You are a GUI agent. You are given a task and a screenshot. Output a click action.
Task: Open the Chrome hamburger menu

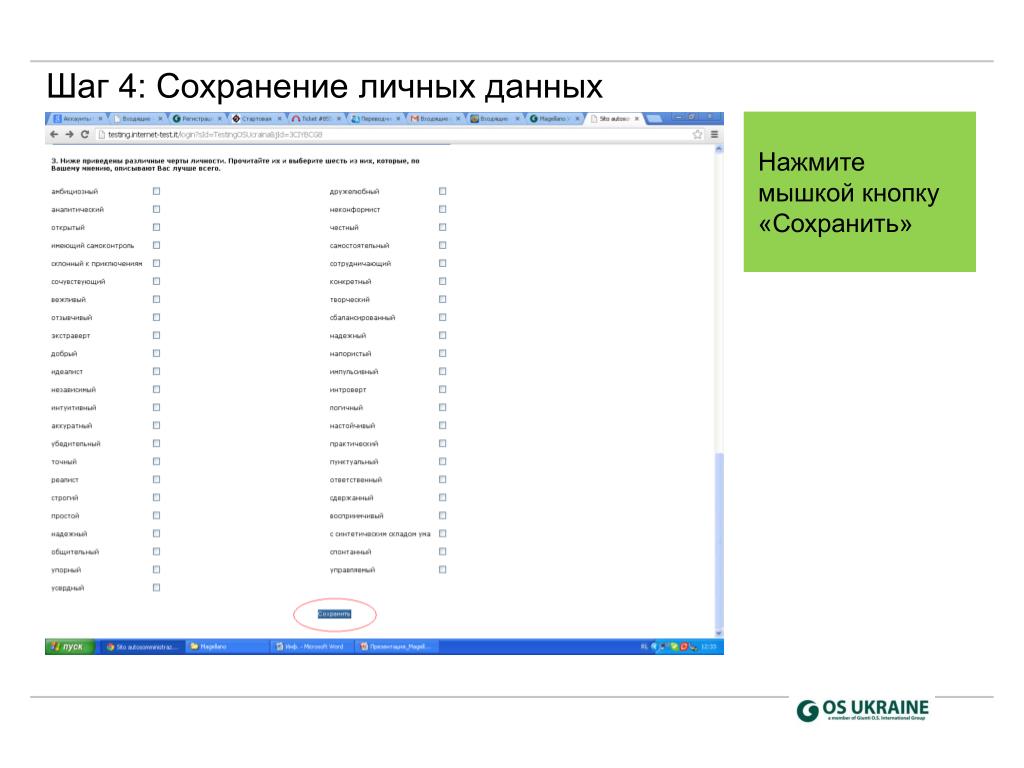714,135
